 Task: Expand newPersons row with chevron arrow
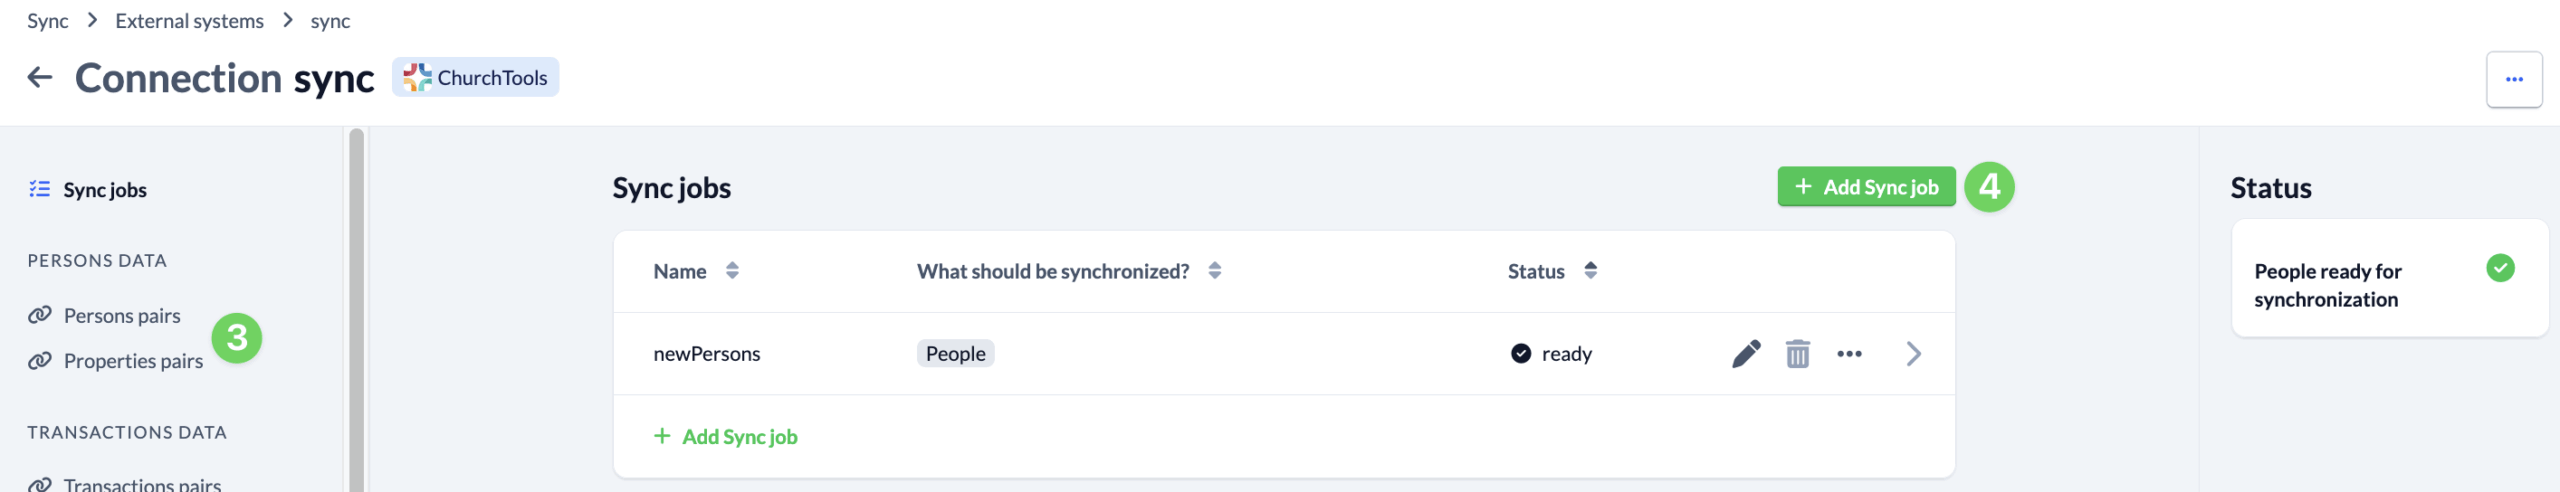coord(1913,354)
